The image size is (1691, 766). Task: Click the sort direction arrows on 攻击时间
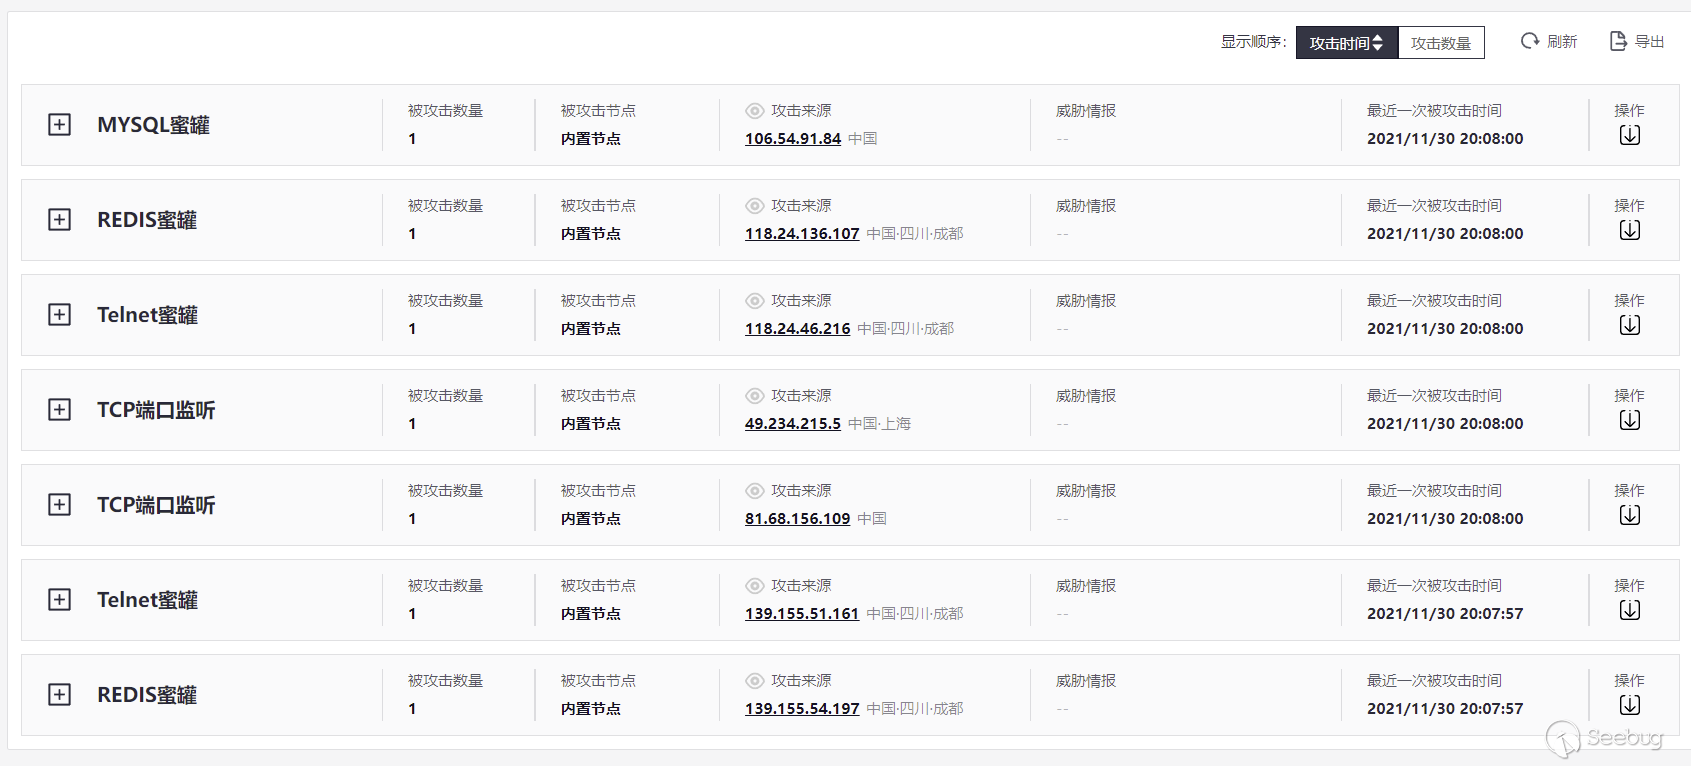pos(1378,43)
